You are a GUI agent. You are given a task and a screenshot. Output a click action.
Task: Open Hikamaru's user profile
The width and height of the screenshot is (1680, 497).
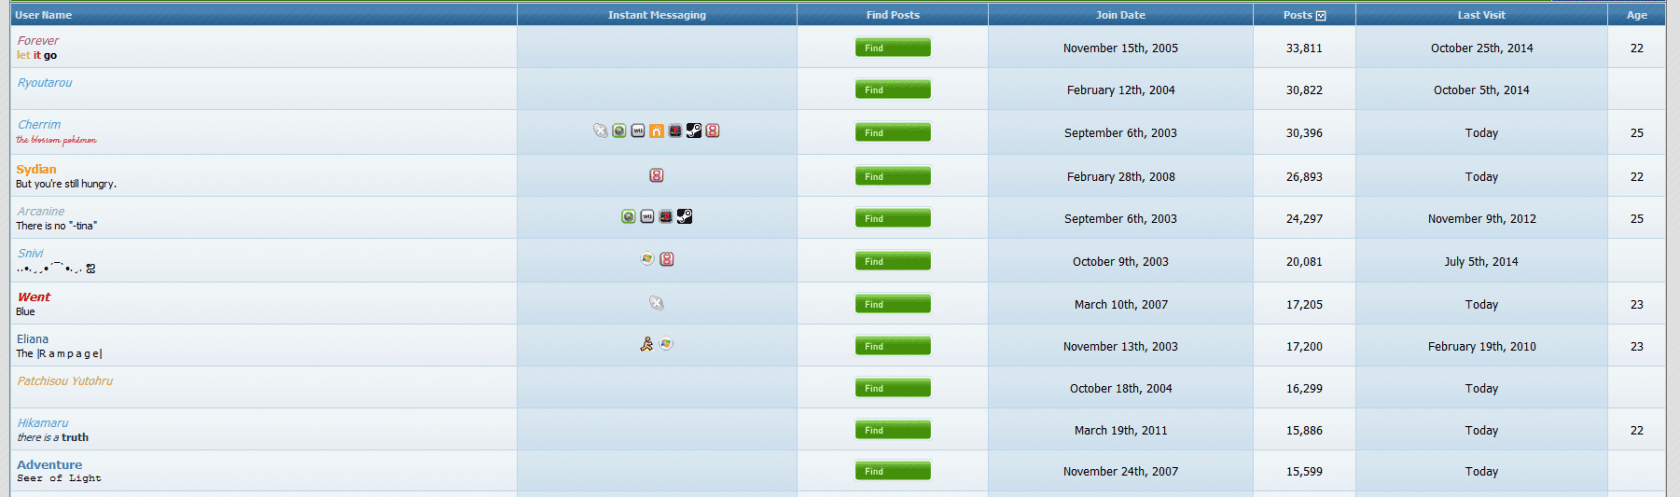(43, 423)
